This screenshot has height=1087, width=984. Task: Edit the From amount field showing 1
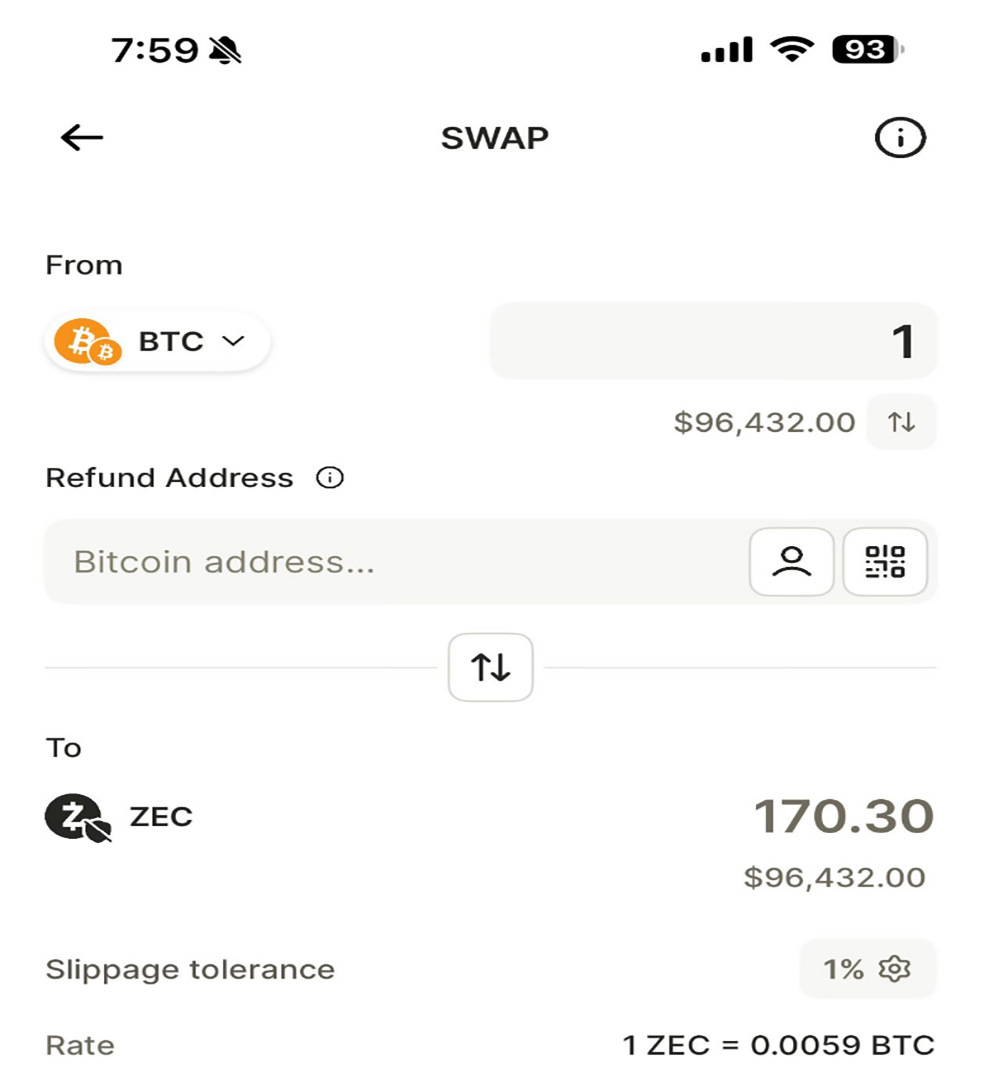click(712, 342)
